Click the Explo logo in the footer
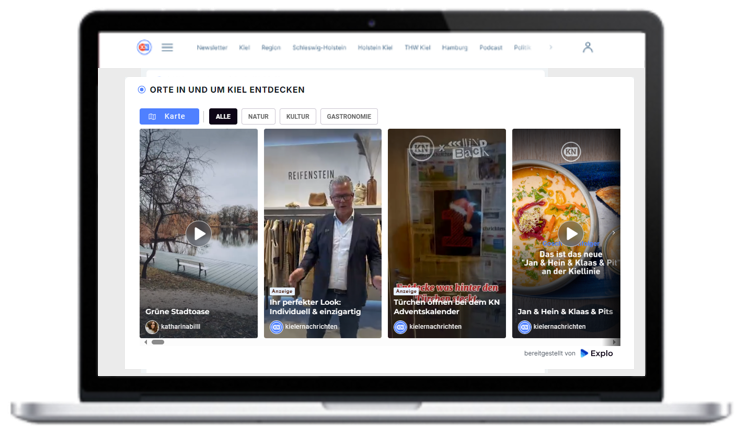The height and width of the screenshot is (445, 749). (596, 353)
